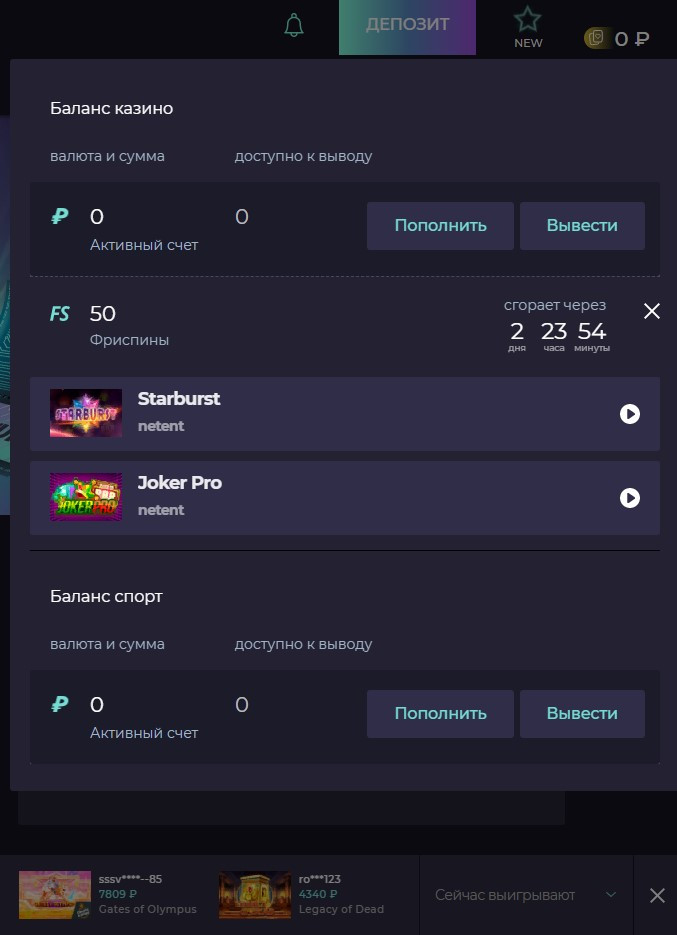Open the Starburst game thumbnail

tap(86, 414)
